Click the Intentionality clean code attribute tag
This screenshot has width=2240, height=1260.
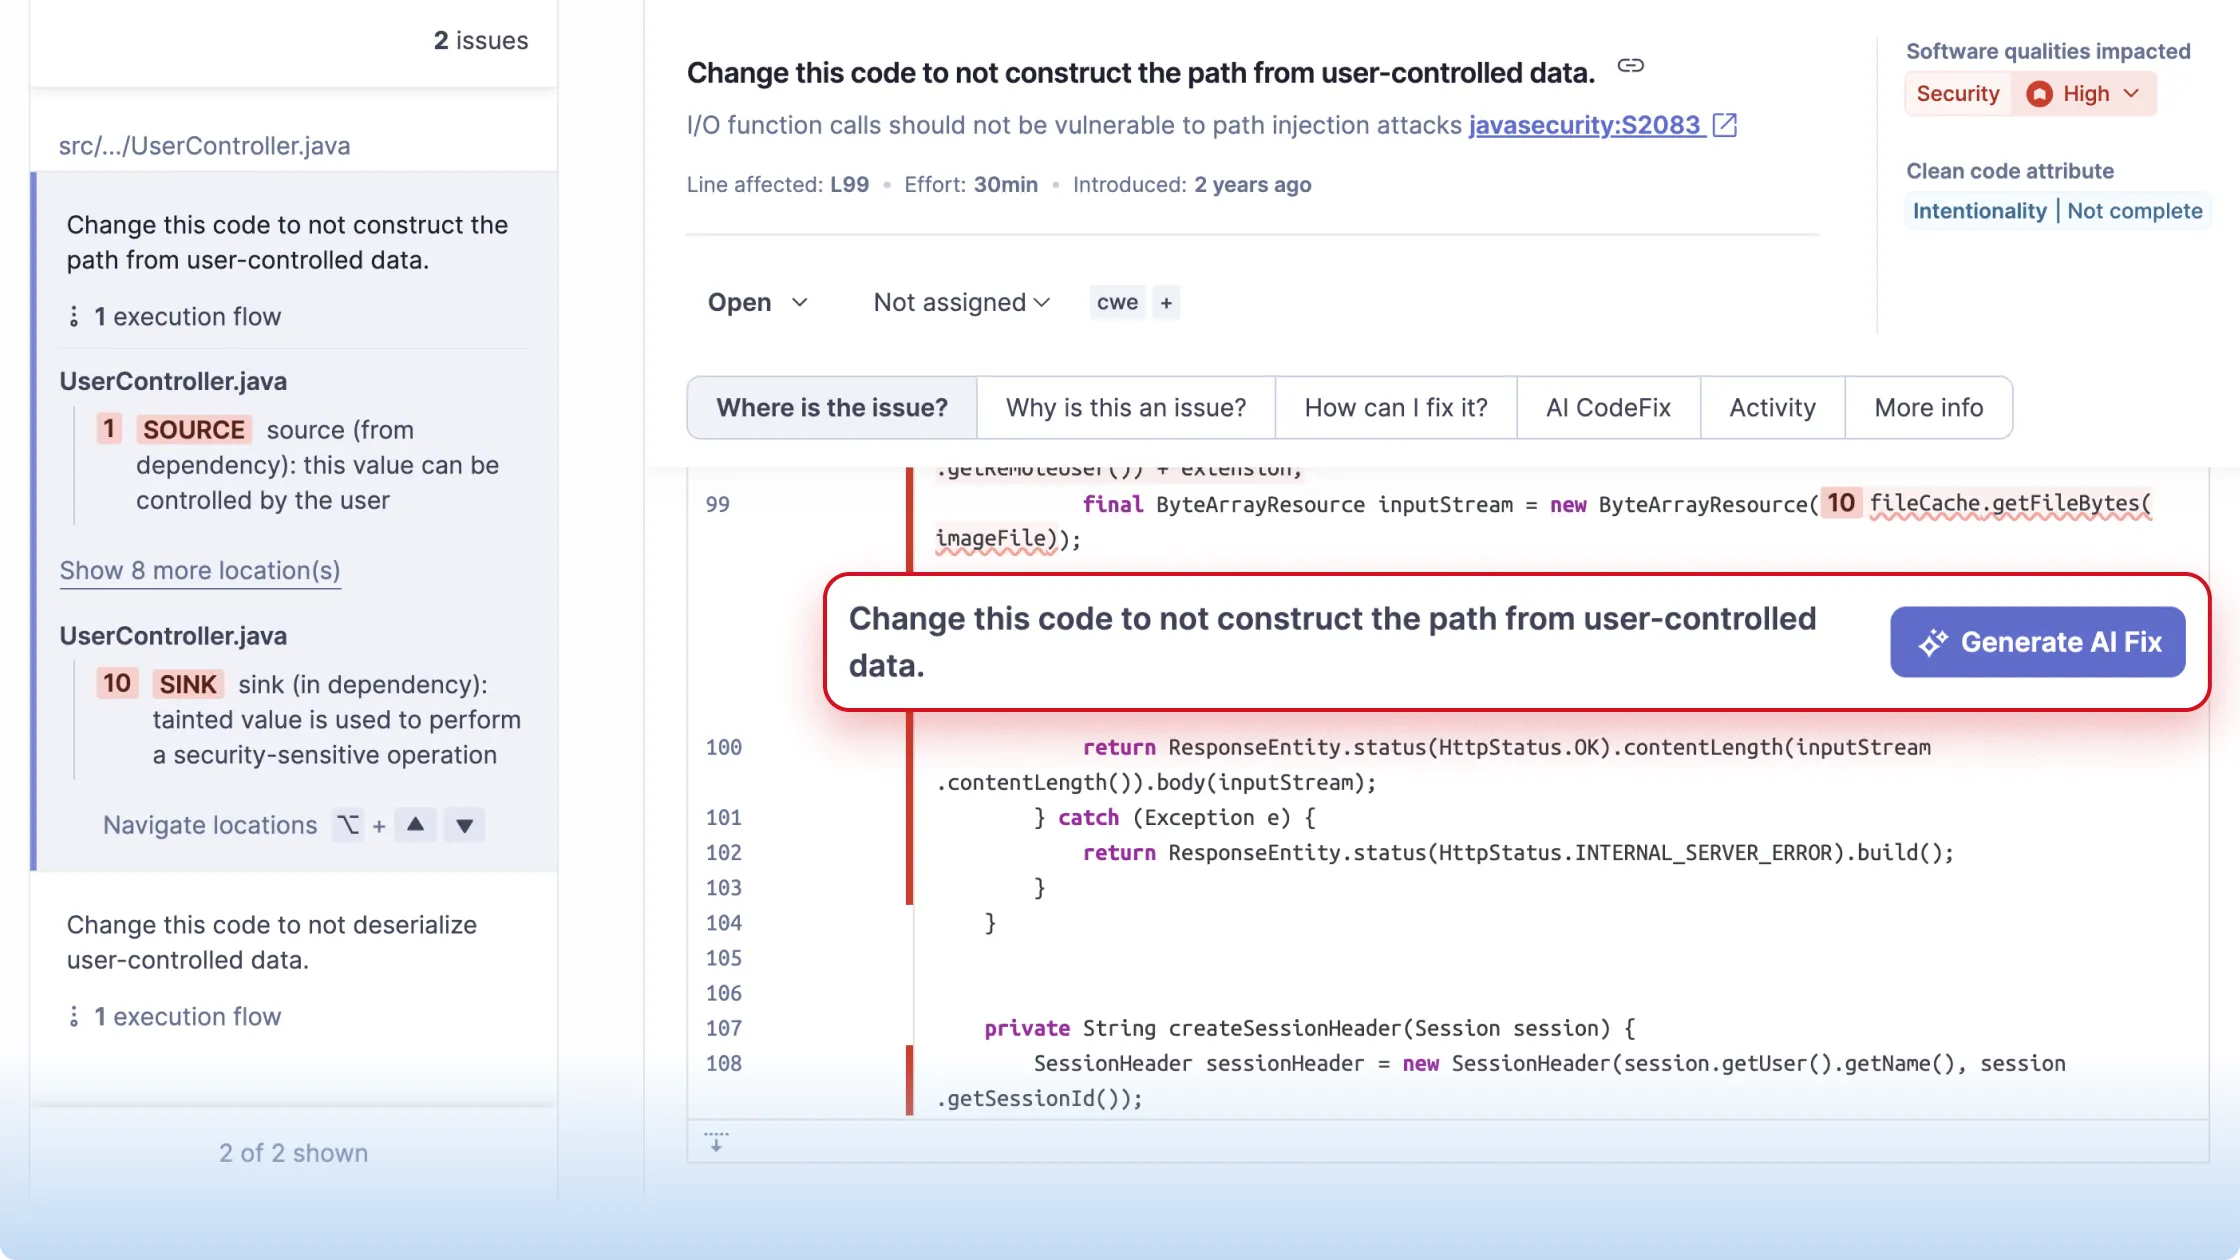[x=1979, y=211]
